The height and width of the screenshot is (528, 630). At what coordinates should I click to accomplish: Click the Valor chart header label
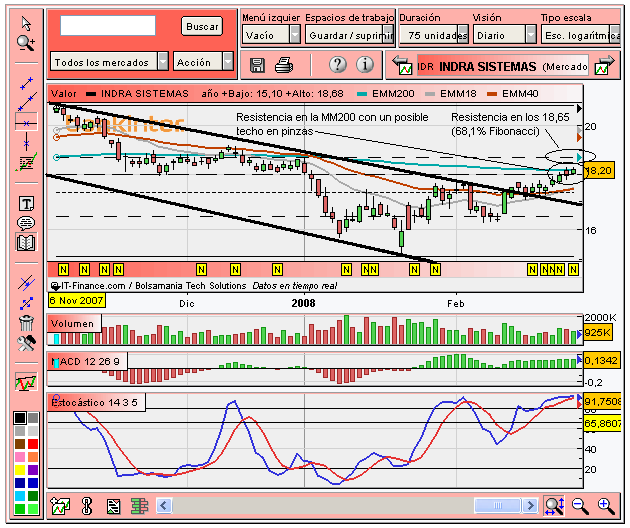pos(63,94)
